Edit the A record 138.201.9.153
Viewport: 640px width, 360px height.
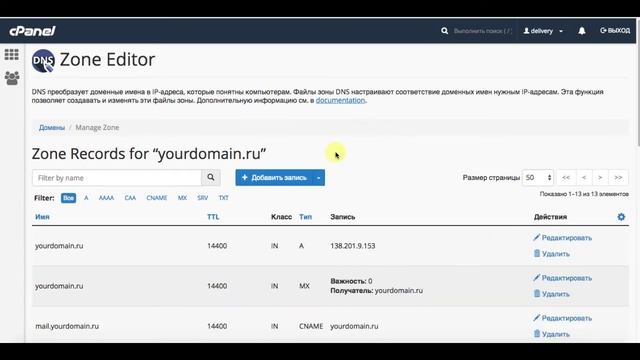click(562, 238)
